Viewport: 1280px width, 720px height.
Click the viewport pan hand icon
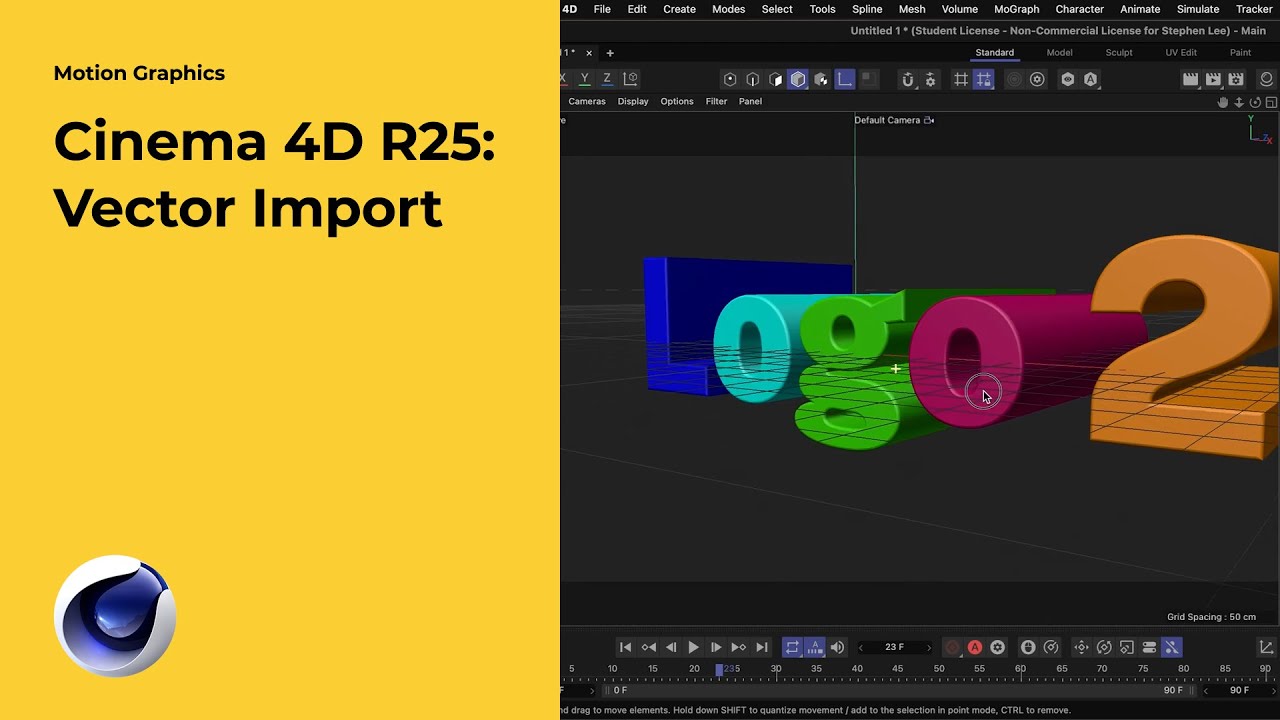pos(1222,102)
